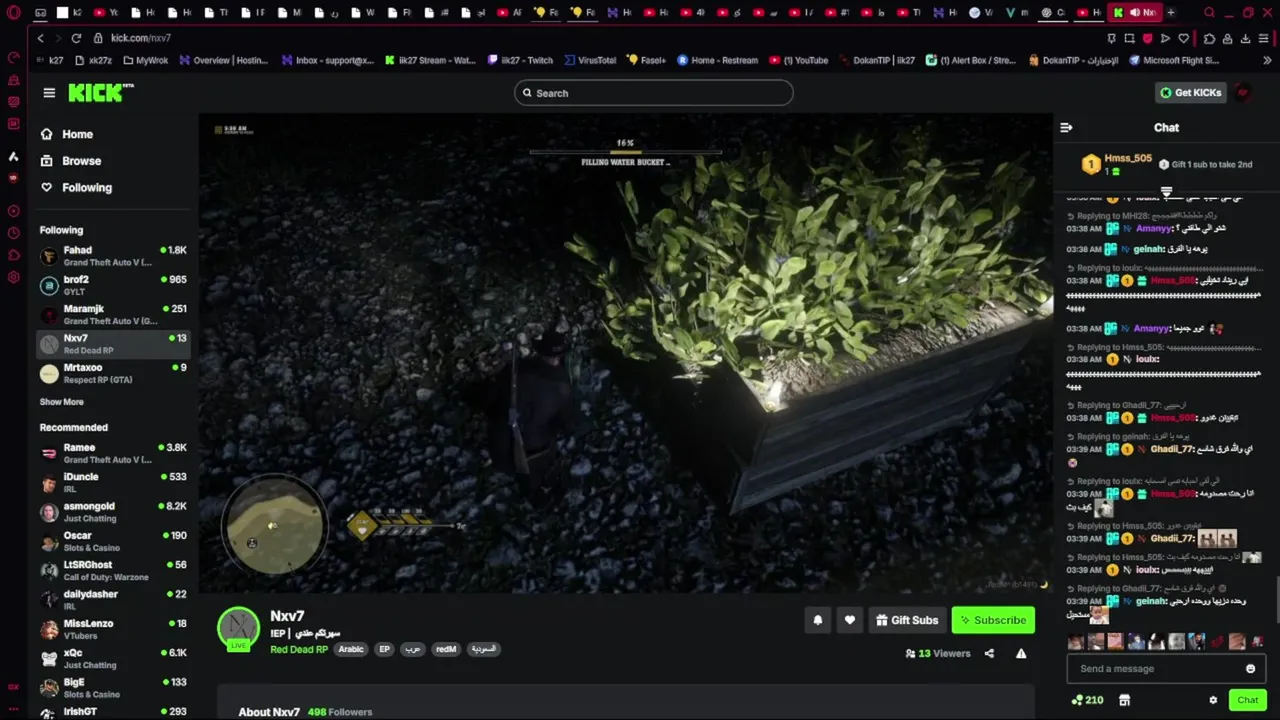Go to the KICK logo homepage
The height and width of the screenshot is (720, 1280).
(100, 92)
